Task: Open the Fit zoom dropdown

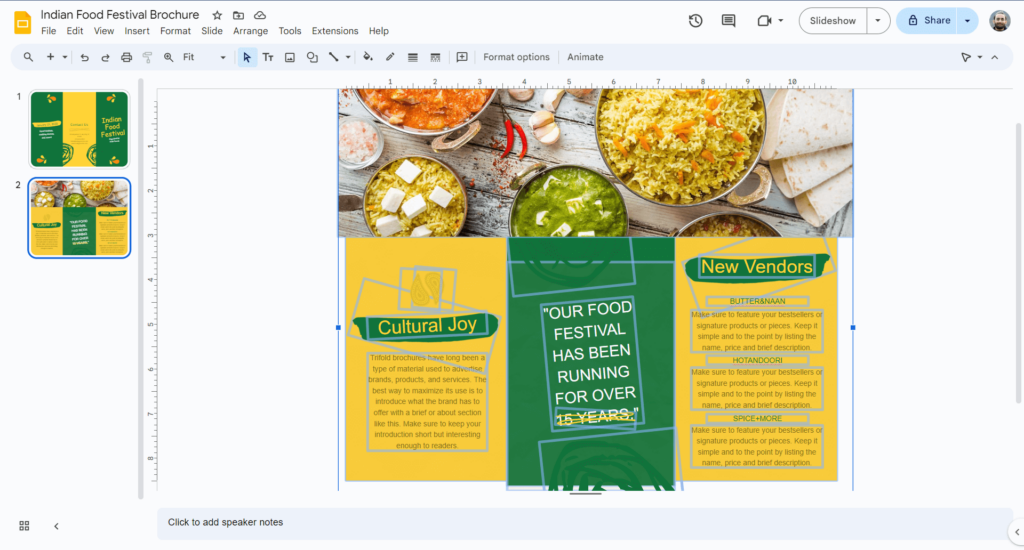Action: click(x=204, y=57)
